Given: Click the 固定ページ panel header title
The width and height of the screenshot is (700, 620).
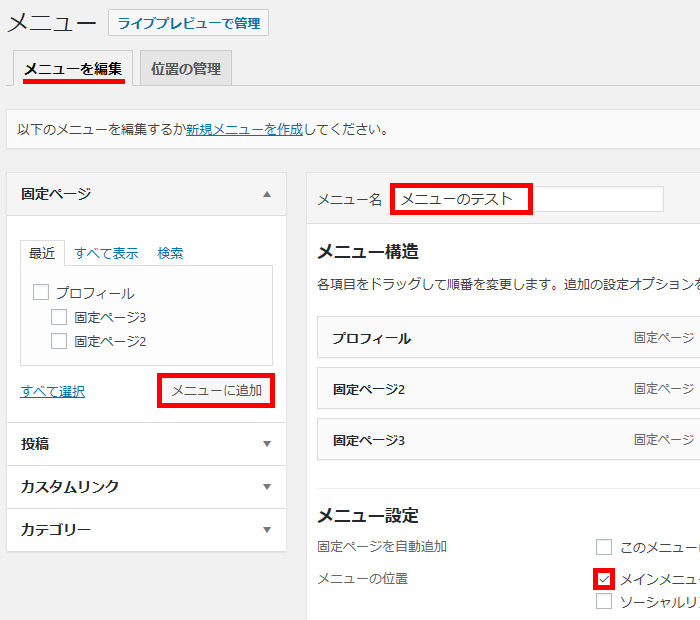Looking at the screenshot, I should tap(56, 194).
